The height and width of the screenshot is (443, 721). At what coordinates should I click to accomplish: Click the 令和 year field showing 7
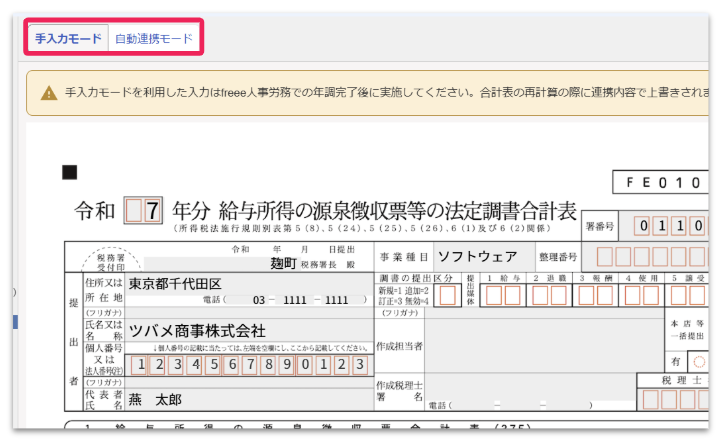coord(143,211)
